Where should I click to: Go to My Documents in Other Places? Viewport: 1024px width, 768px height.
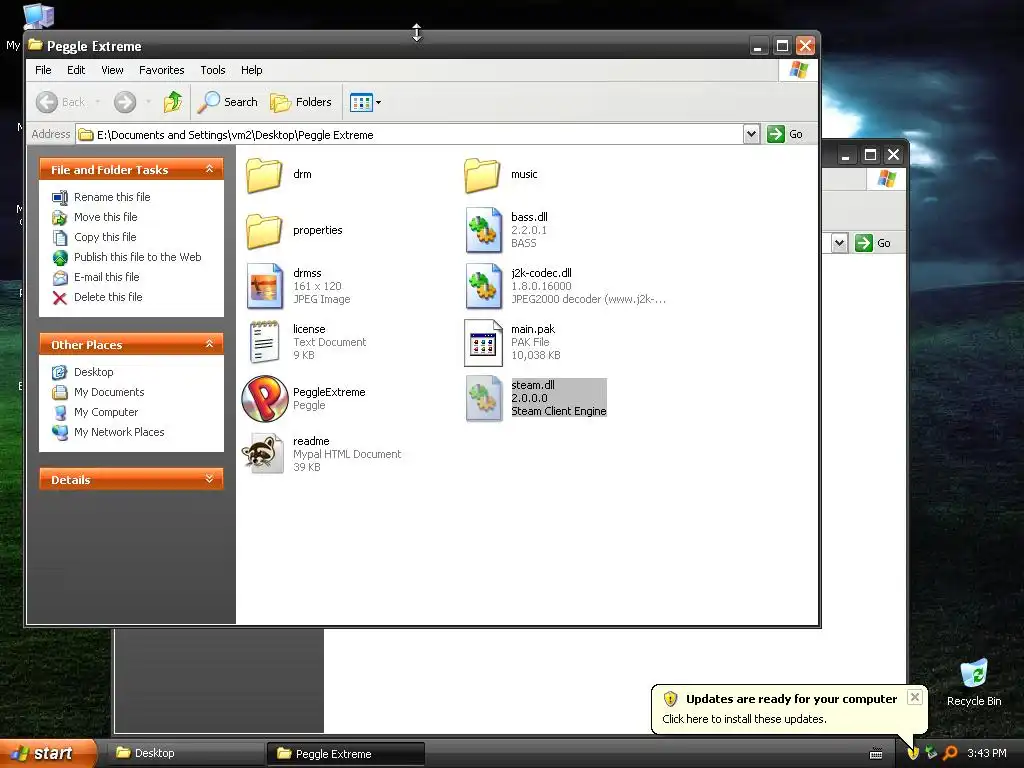tap(109, 392)
